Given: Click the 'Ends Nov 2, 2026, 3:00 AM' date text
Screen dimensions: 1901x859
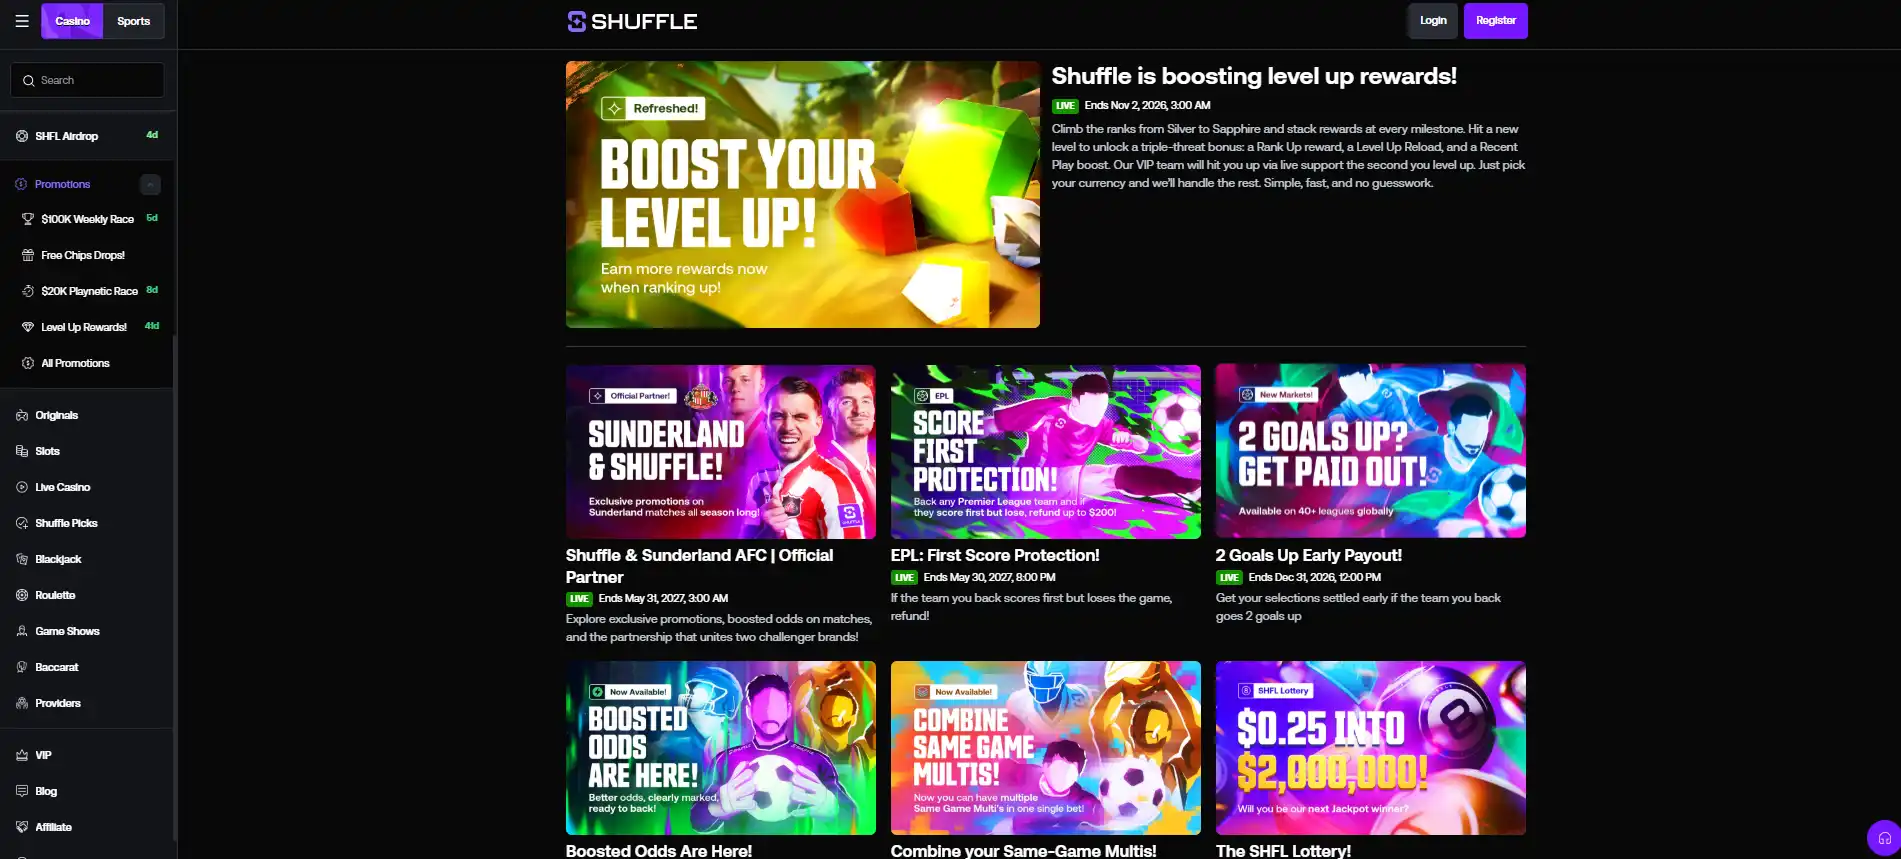Looking at the screenshot, I should pos(1147,105).
